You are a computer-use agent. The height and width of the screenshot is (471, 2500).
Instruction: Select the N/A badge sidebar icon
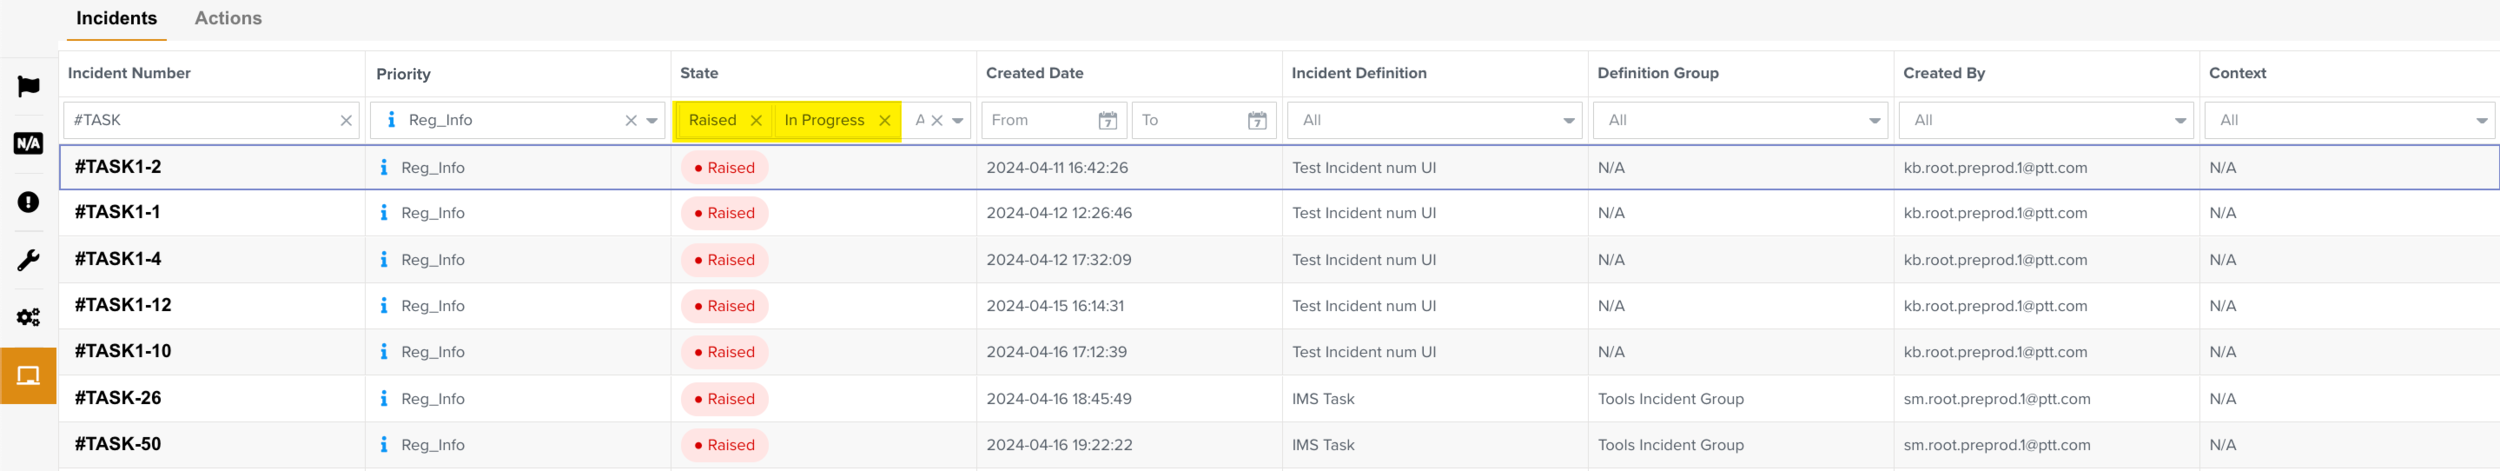pyautogui.click(x=28, y=143)
